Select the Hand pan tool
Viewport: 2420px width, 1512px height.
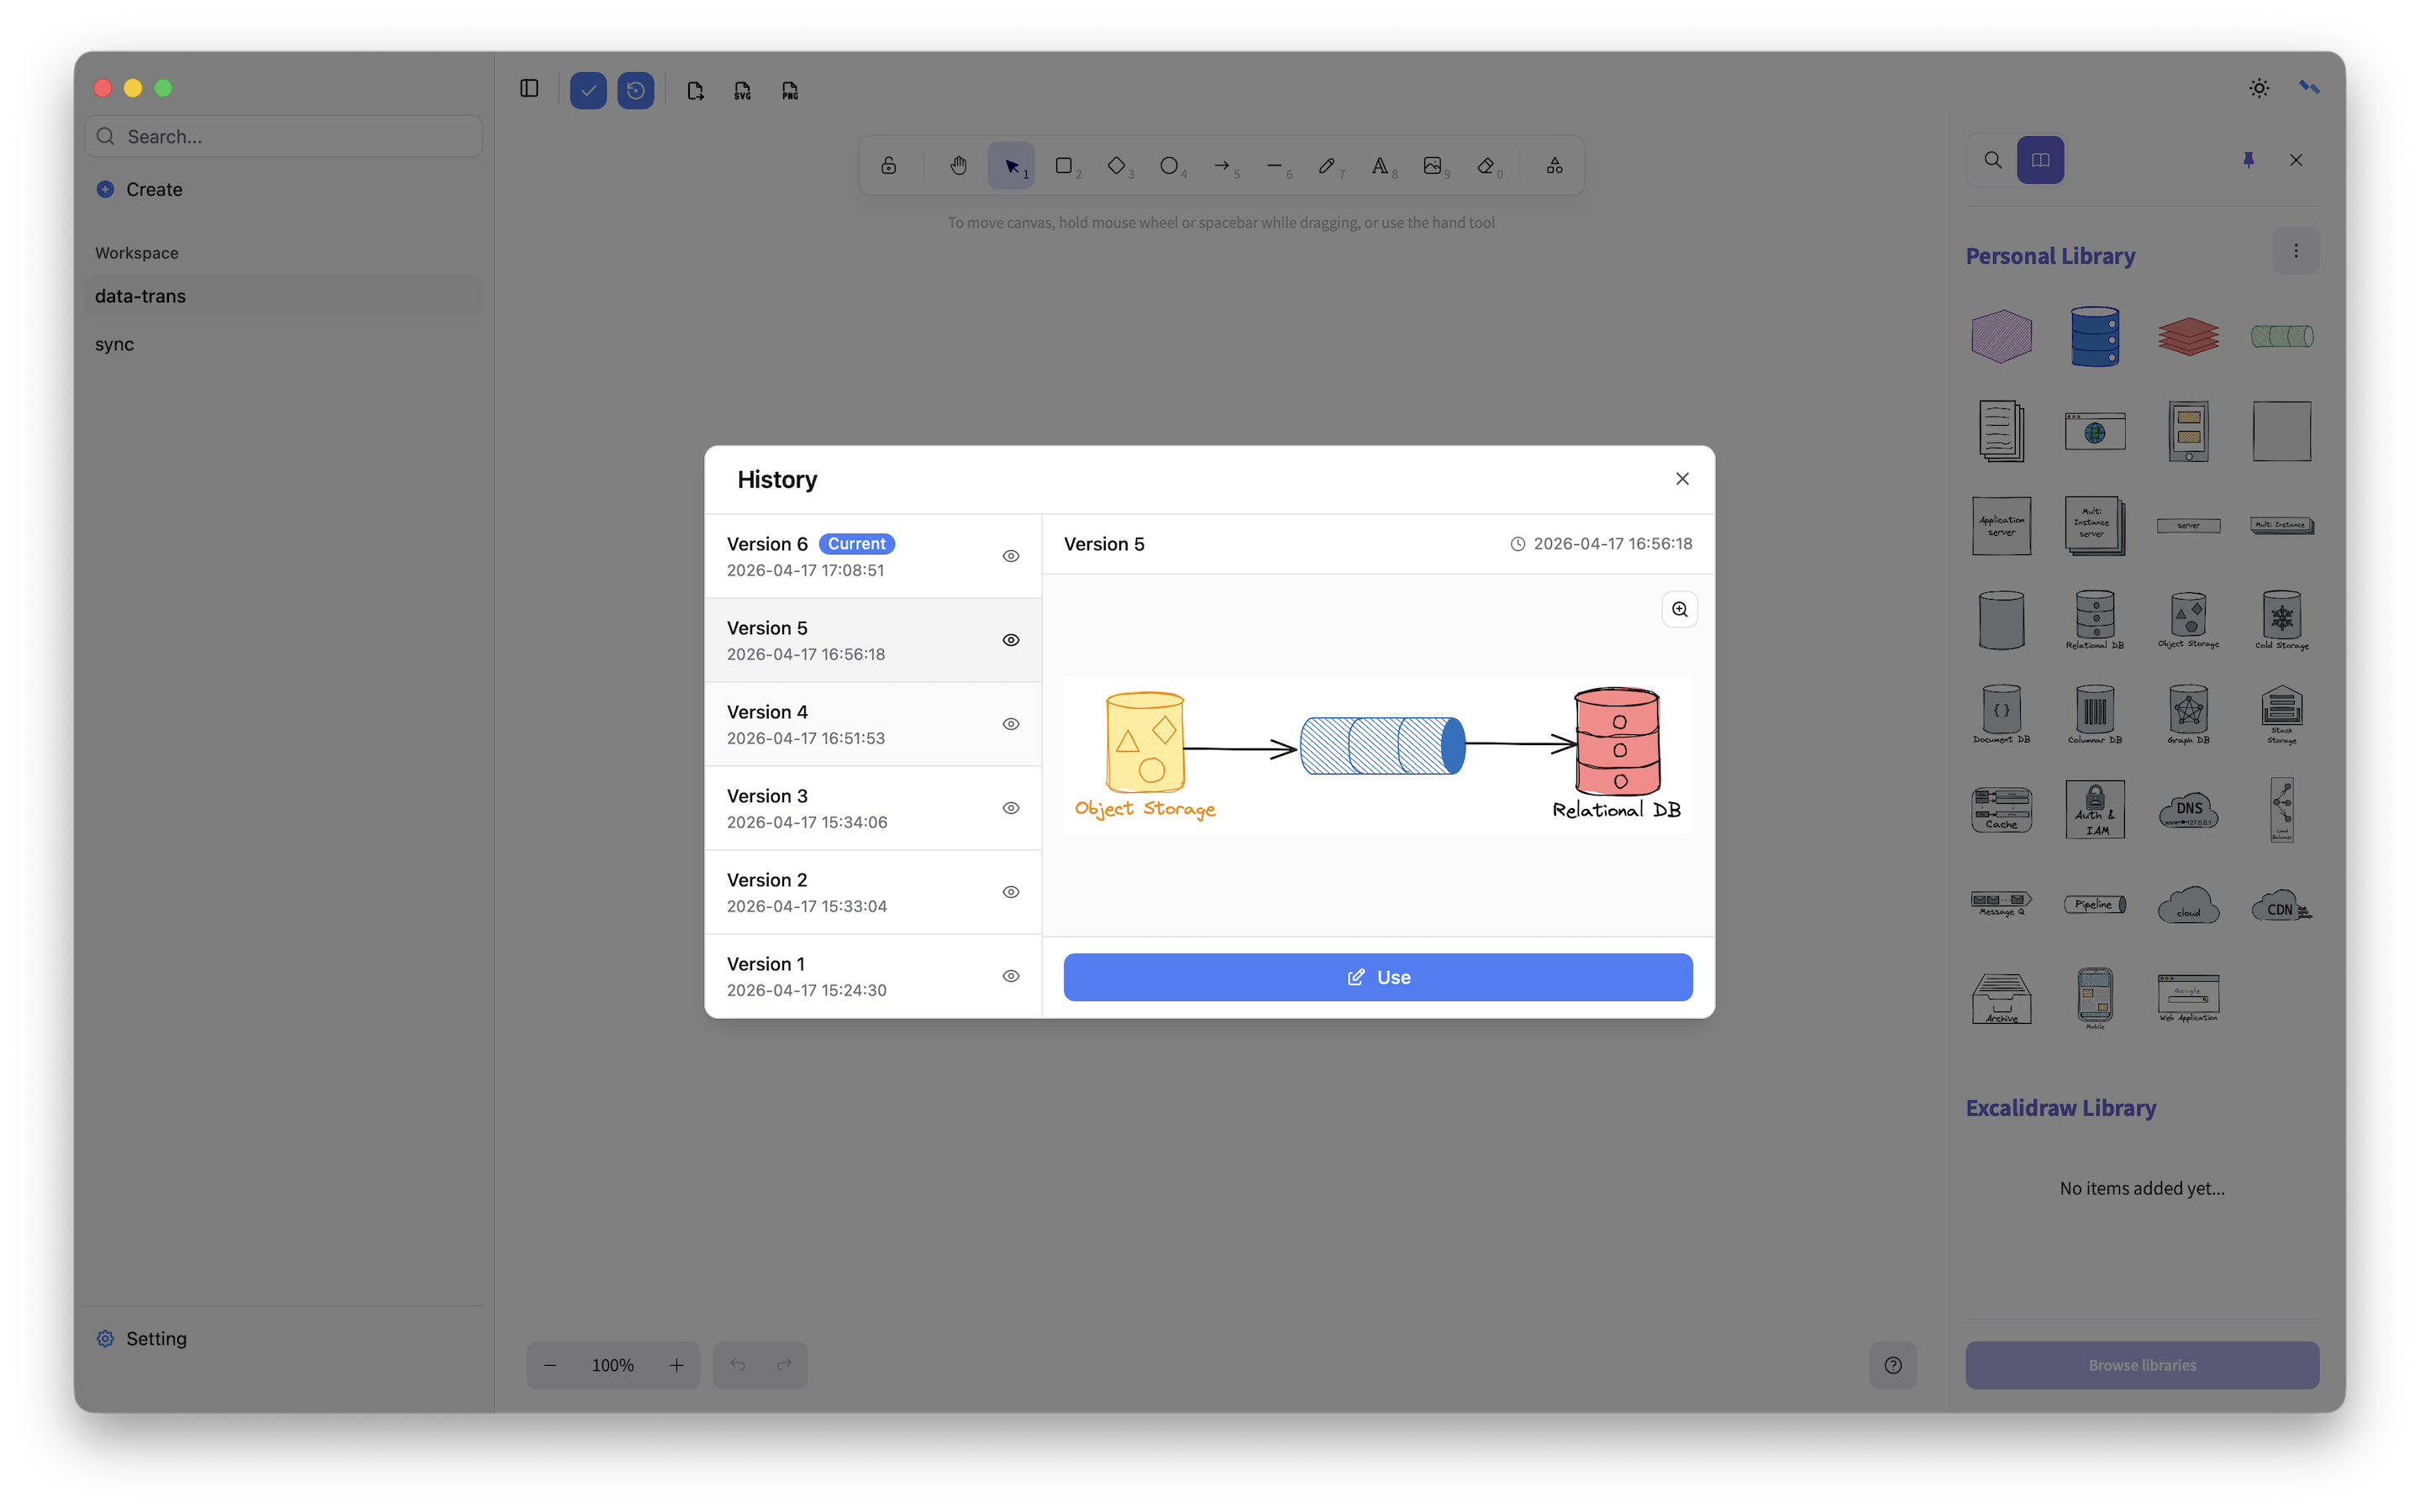point(958,166)
